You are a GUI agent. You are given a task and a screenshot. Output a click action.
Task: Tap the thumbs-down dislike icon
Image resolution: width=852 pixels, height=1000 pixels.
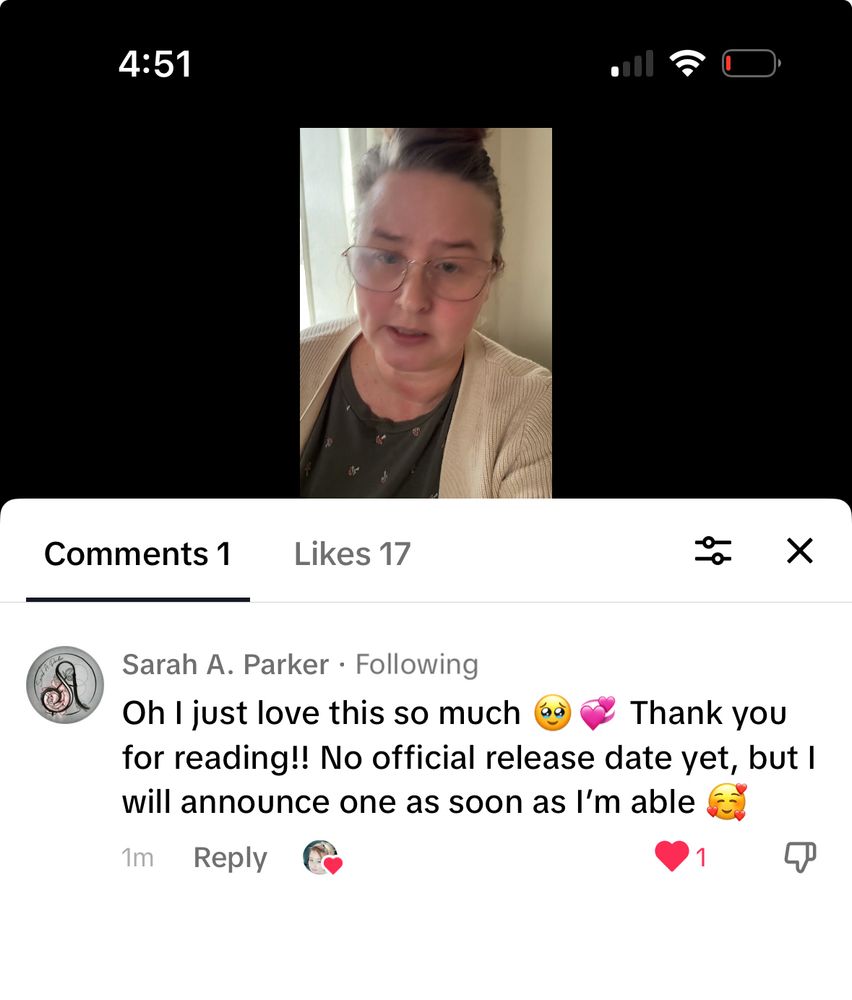[x=800, y=857]
